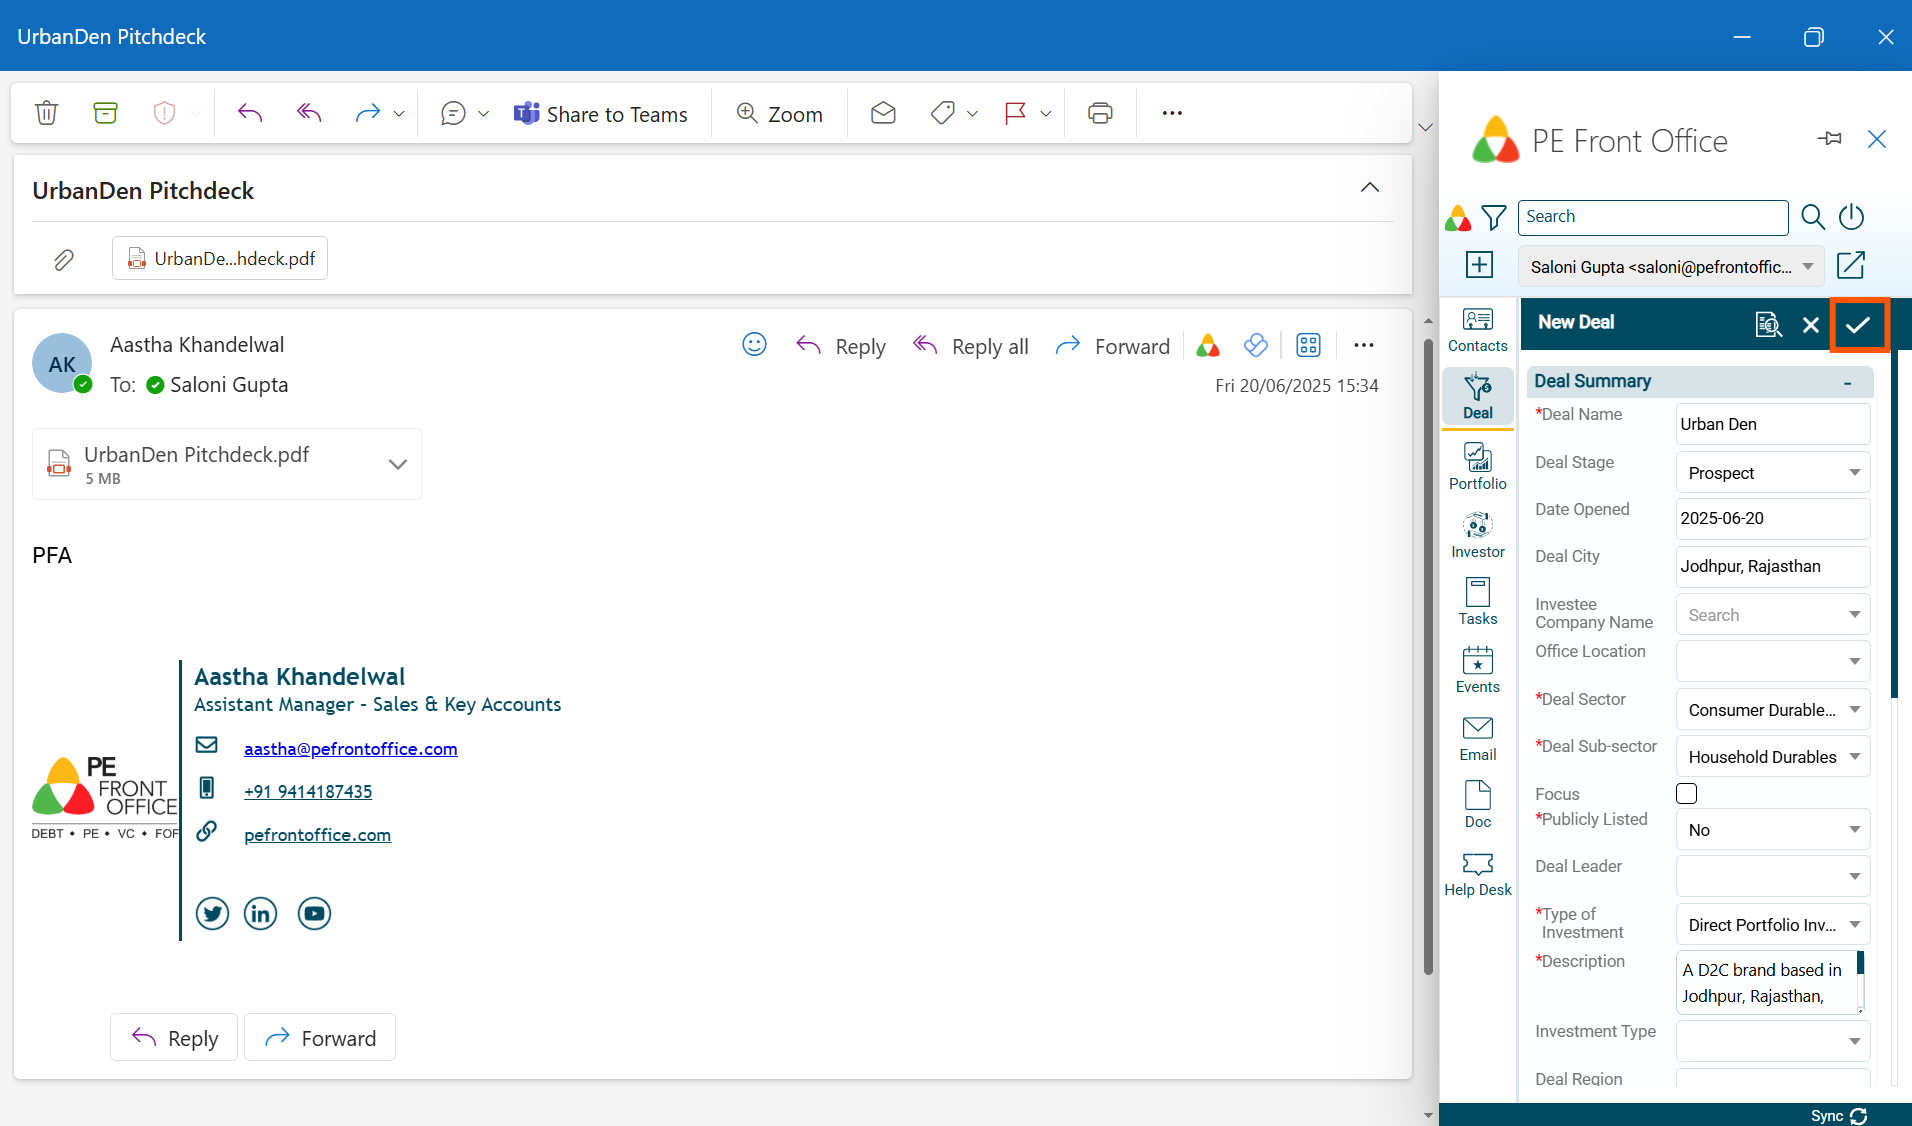Pin the PE Front Office pane
The image size is (1912, 1126).
[1829, 139]
